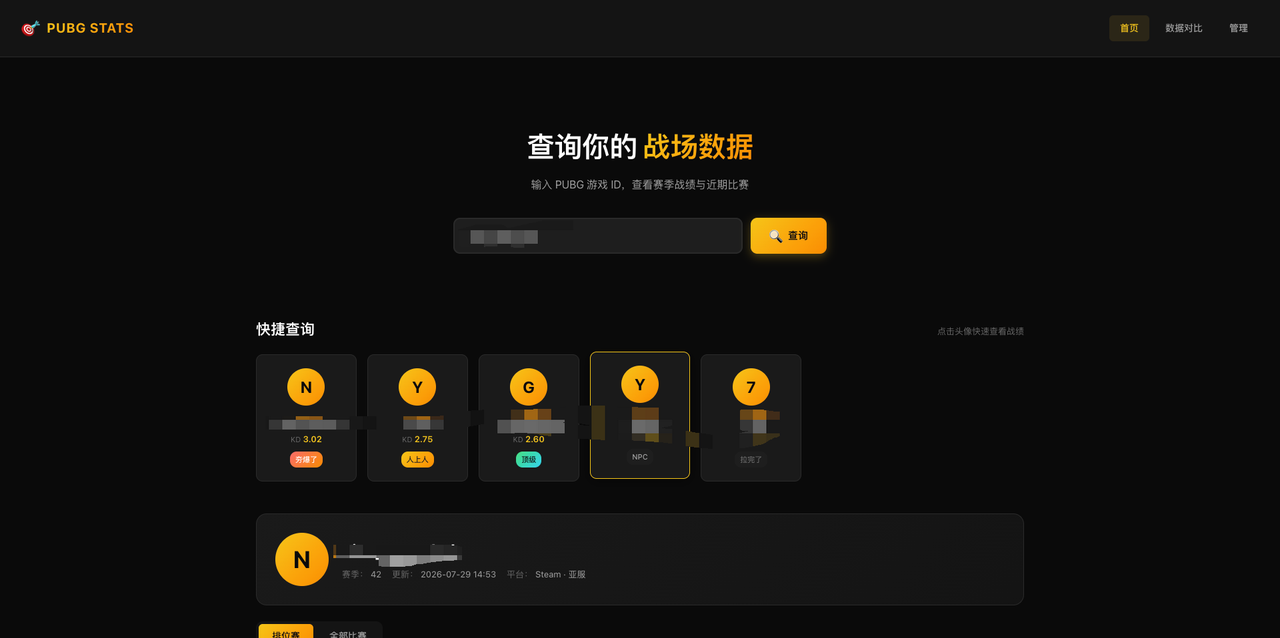This screenshot has width=1280, height=638.
Task: Click the yellow 查询 search button
Action: (789, 236)
